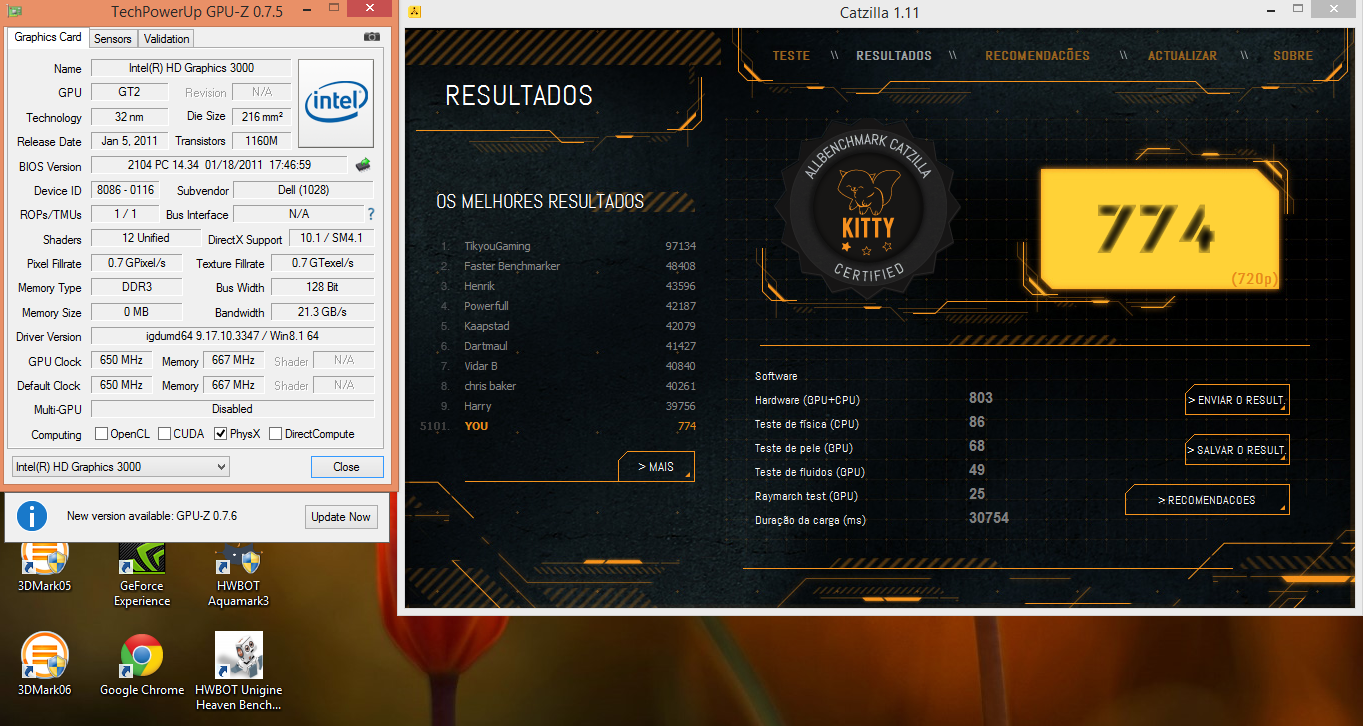The image size is (1363, 726).
Task: Click the 774 score panel
Action: [x=1160, y=228]
